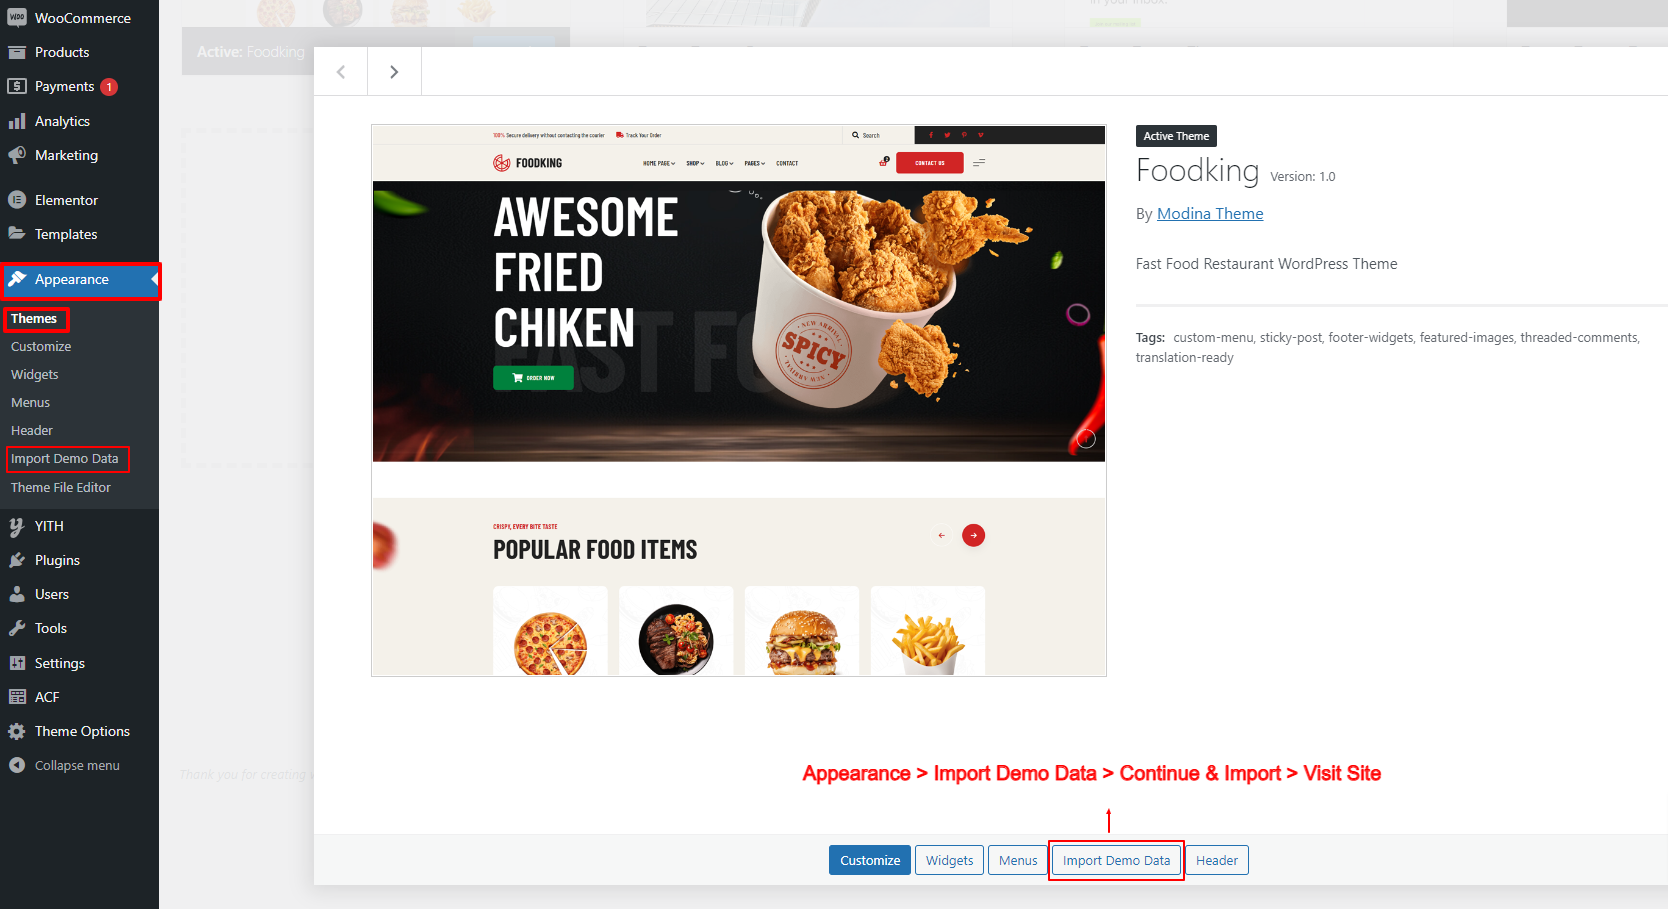Go to the previous theme with left arrow

pyautogui.click(x=341, y=72)
